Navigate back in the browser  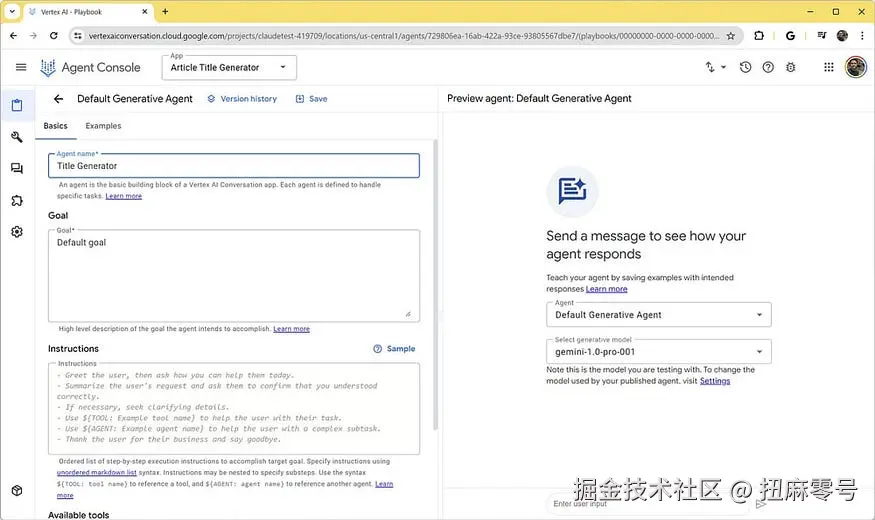(13, 36)
